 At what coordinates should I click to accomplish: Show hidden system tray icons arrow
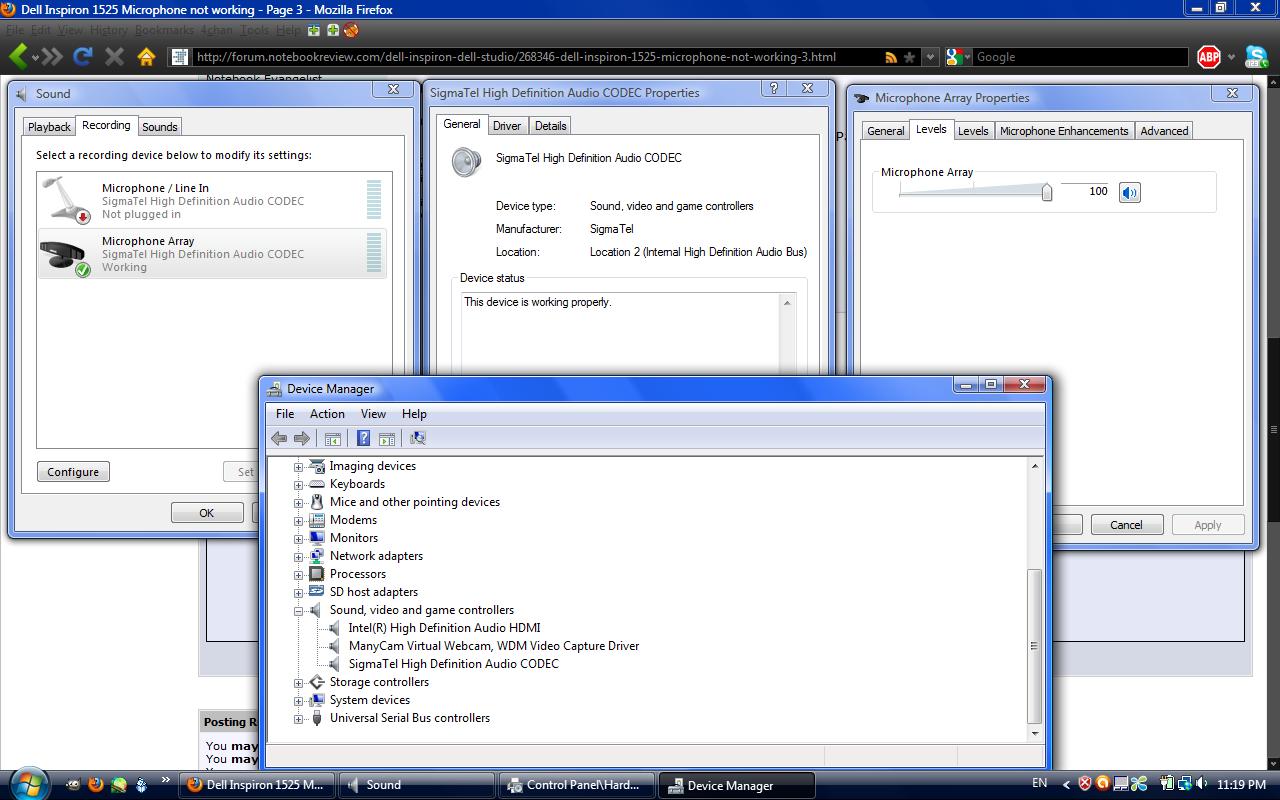[1066, 785]
